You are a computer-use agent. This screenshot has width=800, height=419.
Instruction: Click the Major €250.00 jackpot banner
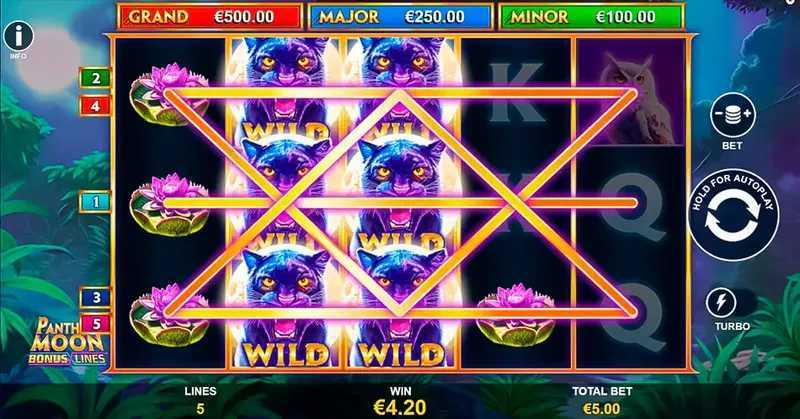[x=401, y=17]
